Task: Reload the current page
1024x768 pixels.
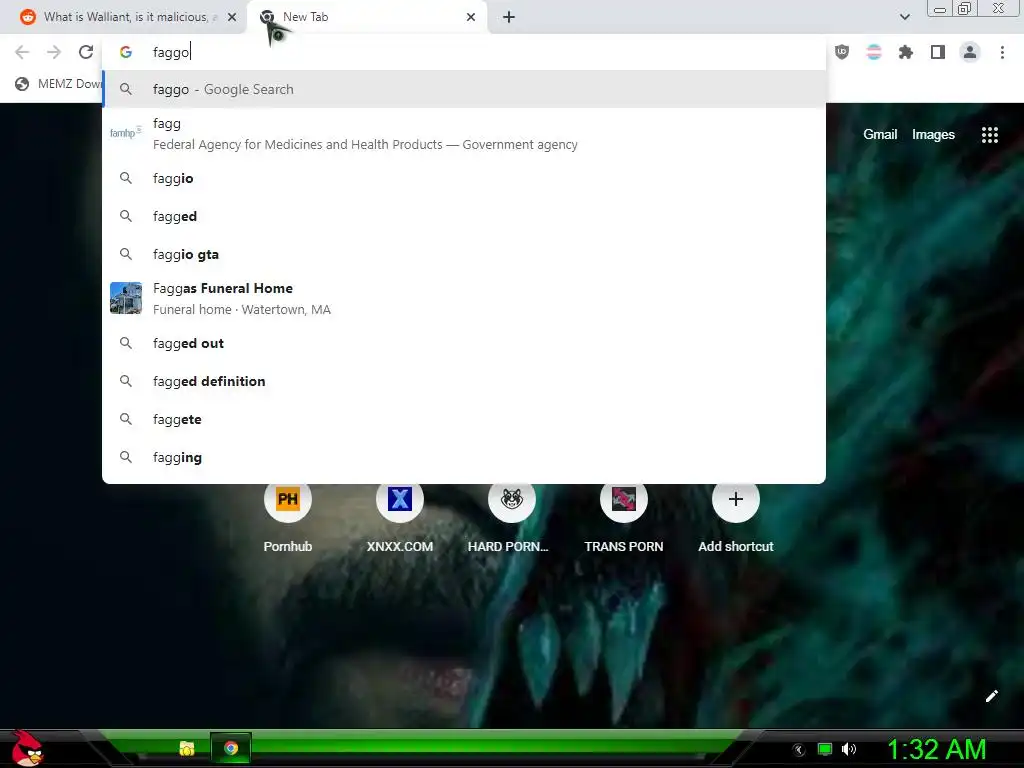Action: pos(86,52)
